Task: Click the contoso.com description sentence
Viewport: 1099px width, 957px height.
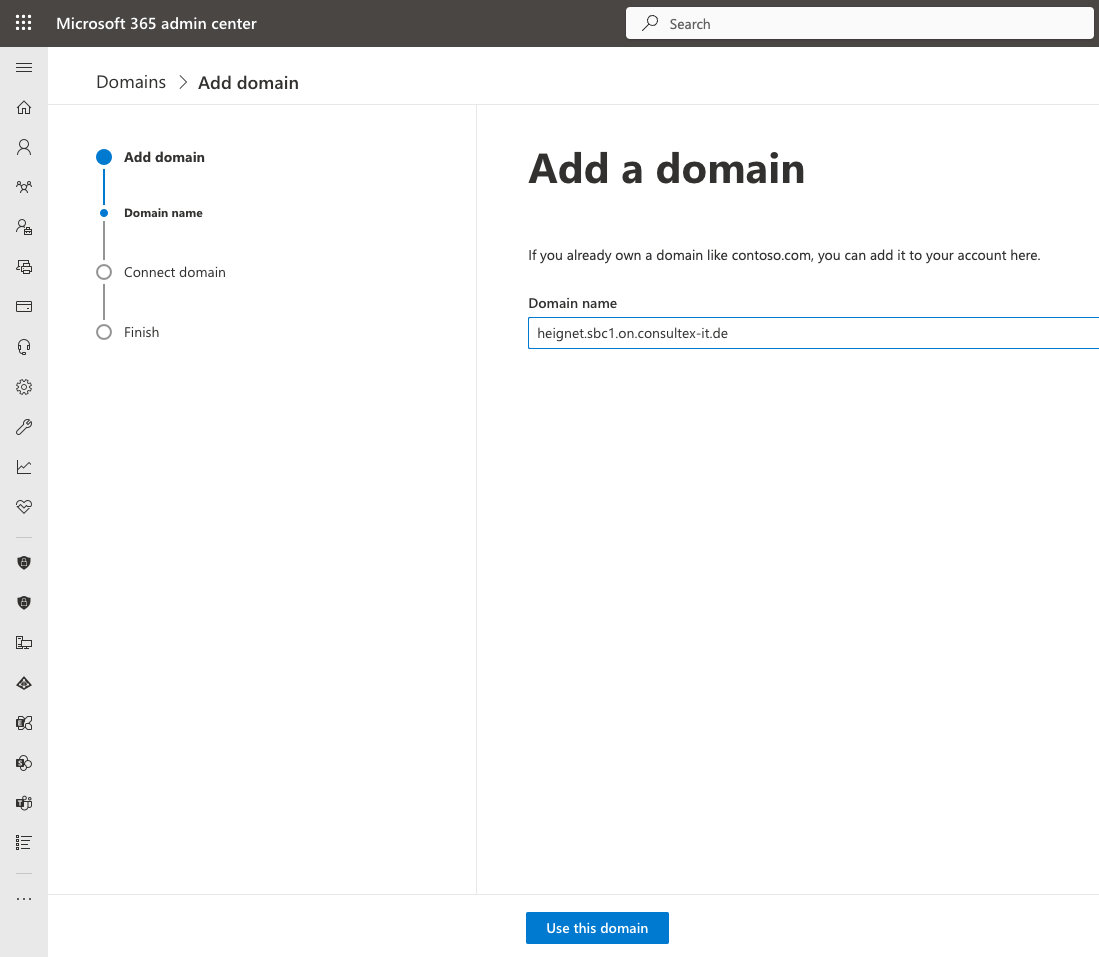Action: coord(784,255)
